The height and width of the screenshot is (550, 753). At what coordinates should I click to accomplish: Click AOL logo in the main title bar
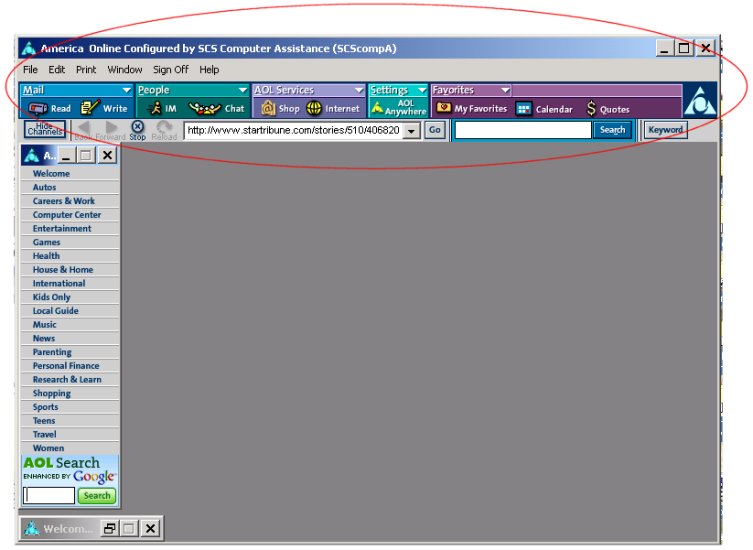coord(29,48)
